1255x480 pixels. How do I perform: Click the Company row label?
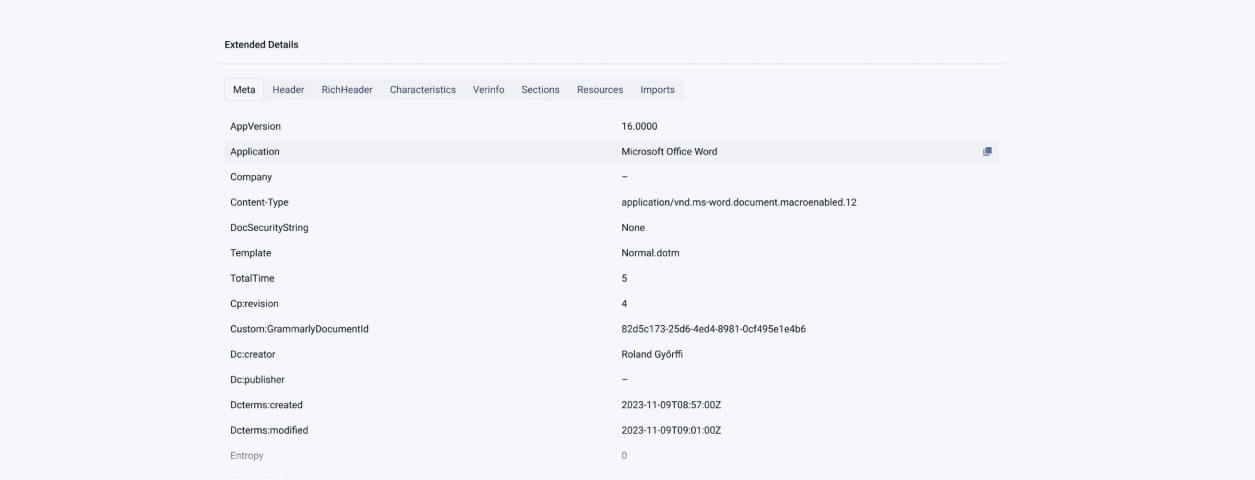coord(251,177)
